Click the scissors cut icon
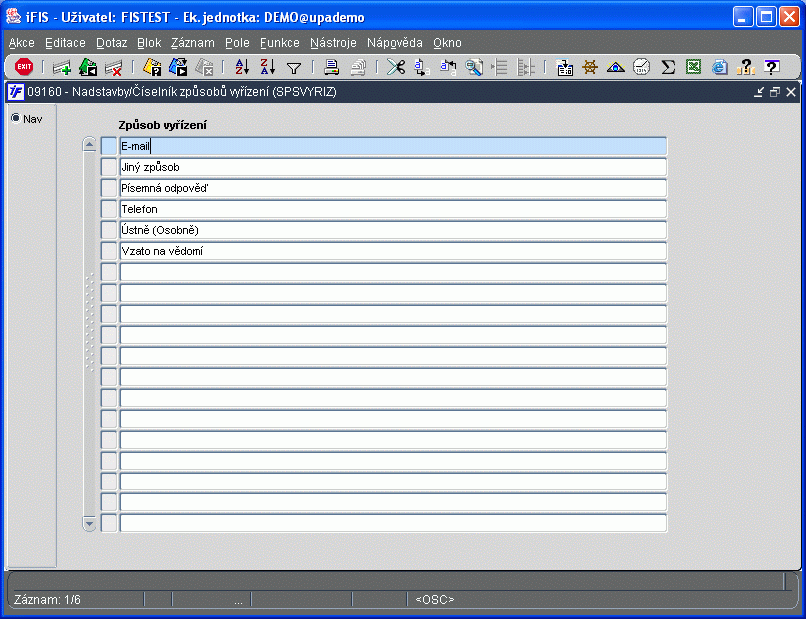 click(x=396, y=67)
